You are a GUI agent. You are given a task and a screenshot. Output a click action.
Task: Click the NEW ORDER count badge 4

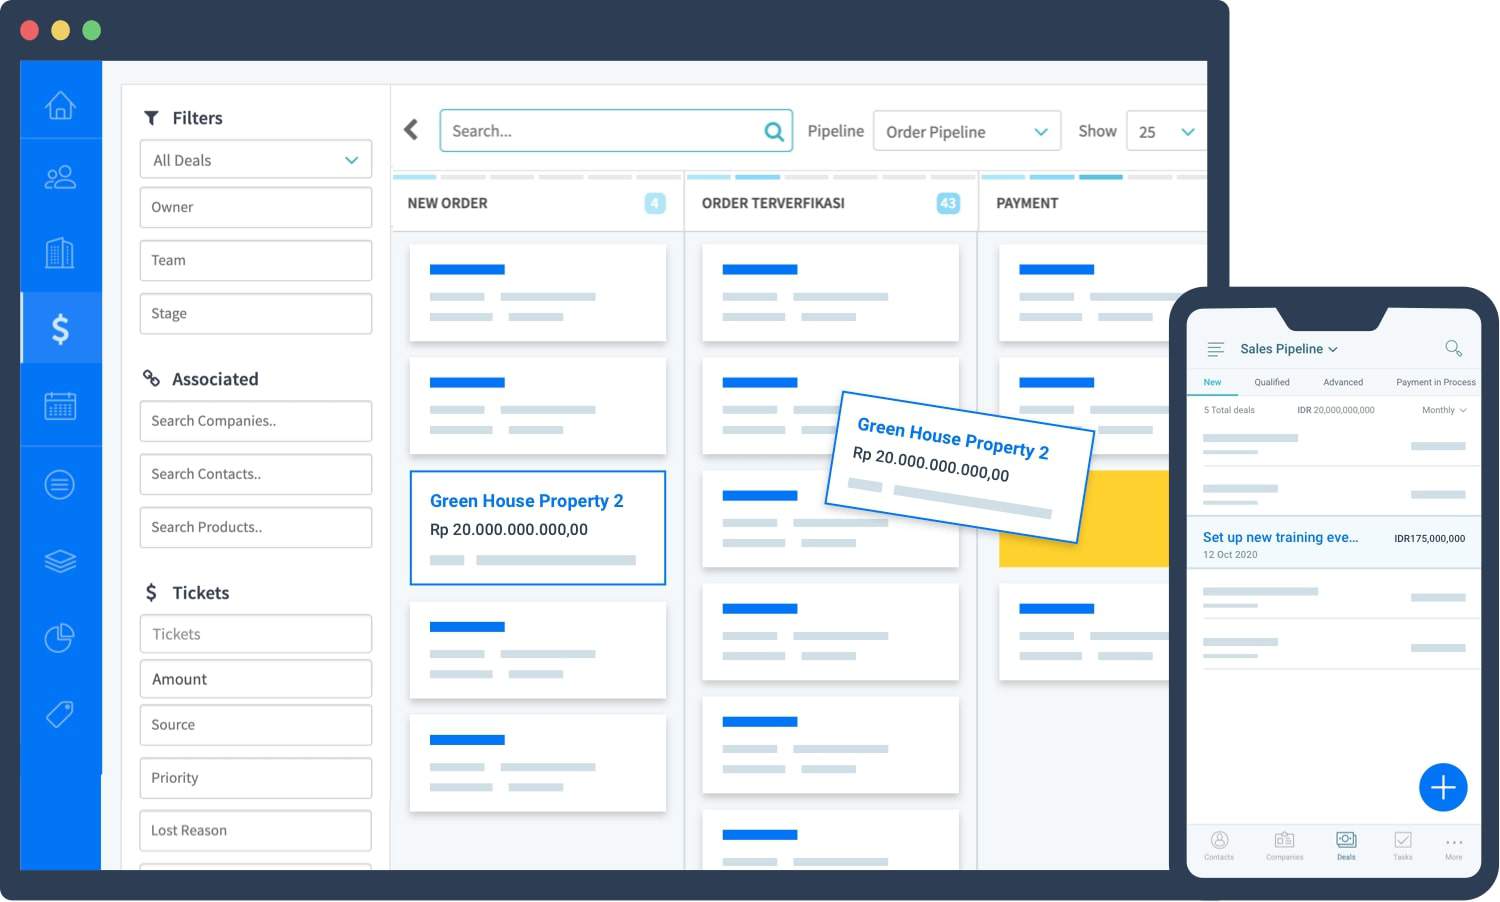[655, 203]
